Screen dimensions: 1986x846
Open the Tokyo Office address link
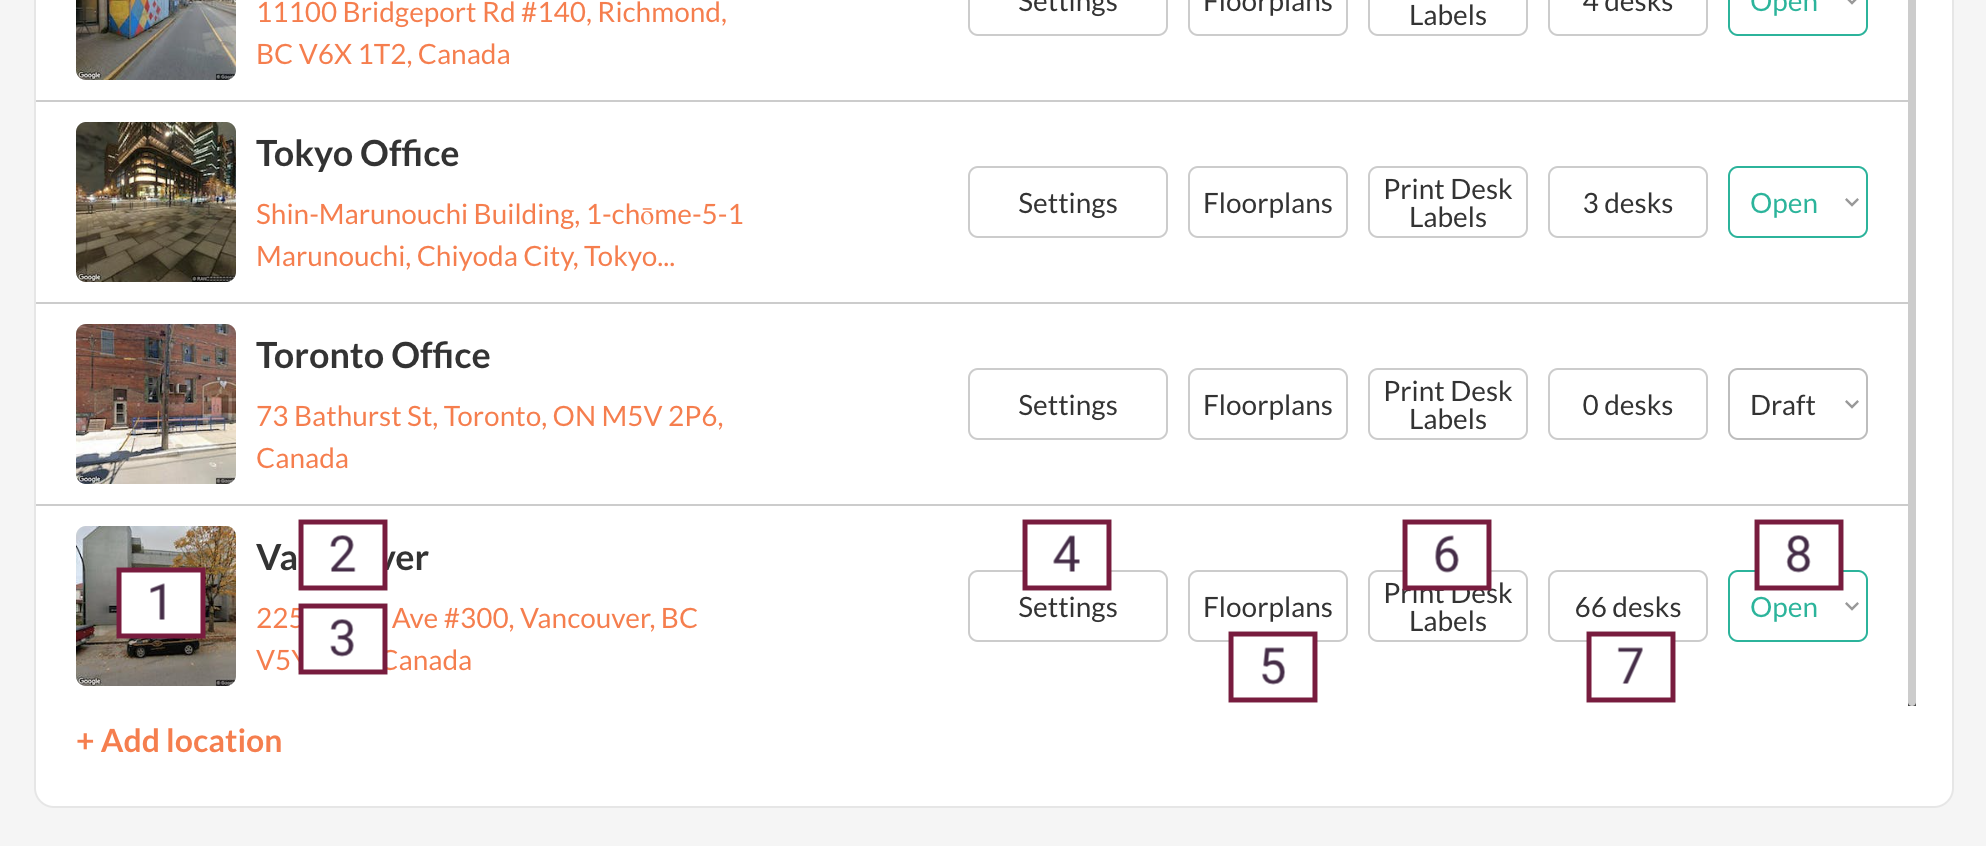coord(499,235)
